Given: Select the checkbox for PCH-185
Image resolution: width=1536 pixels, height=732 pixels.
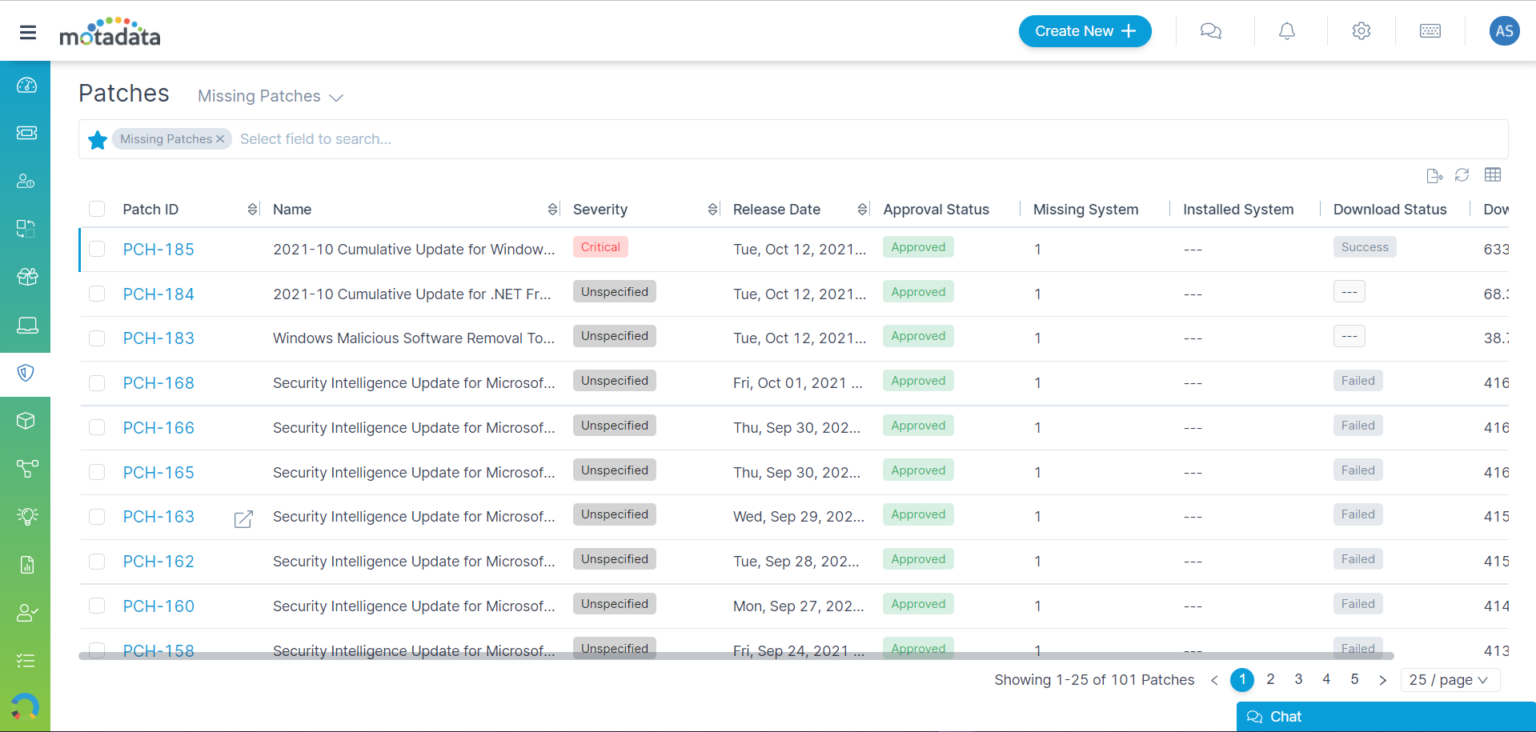Looking at the screenshot, I should (x=97, y=247).
